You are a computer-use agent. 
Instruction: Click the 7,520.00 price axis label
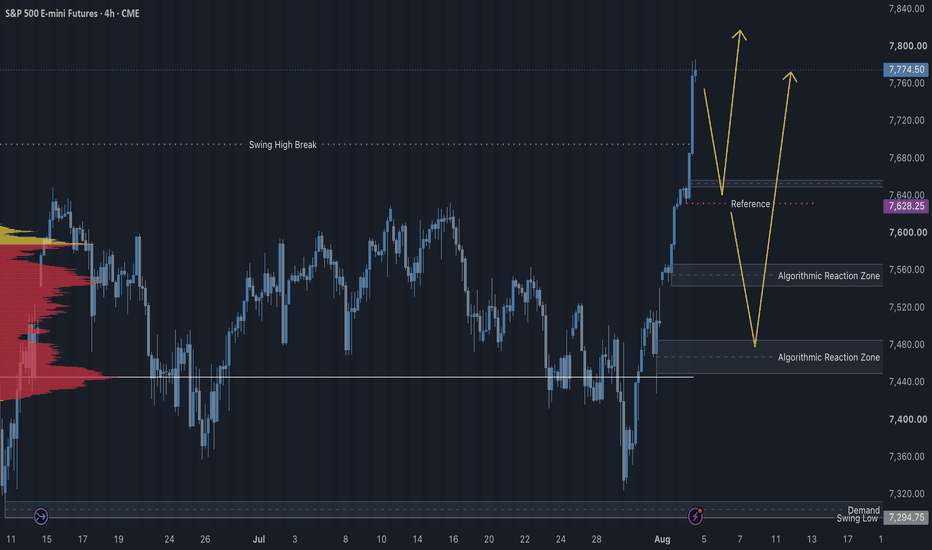click(x=908, y=307)
